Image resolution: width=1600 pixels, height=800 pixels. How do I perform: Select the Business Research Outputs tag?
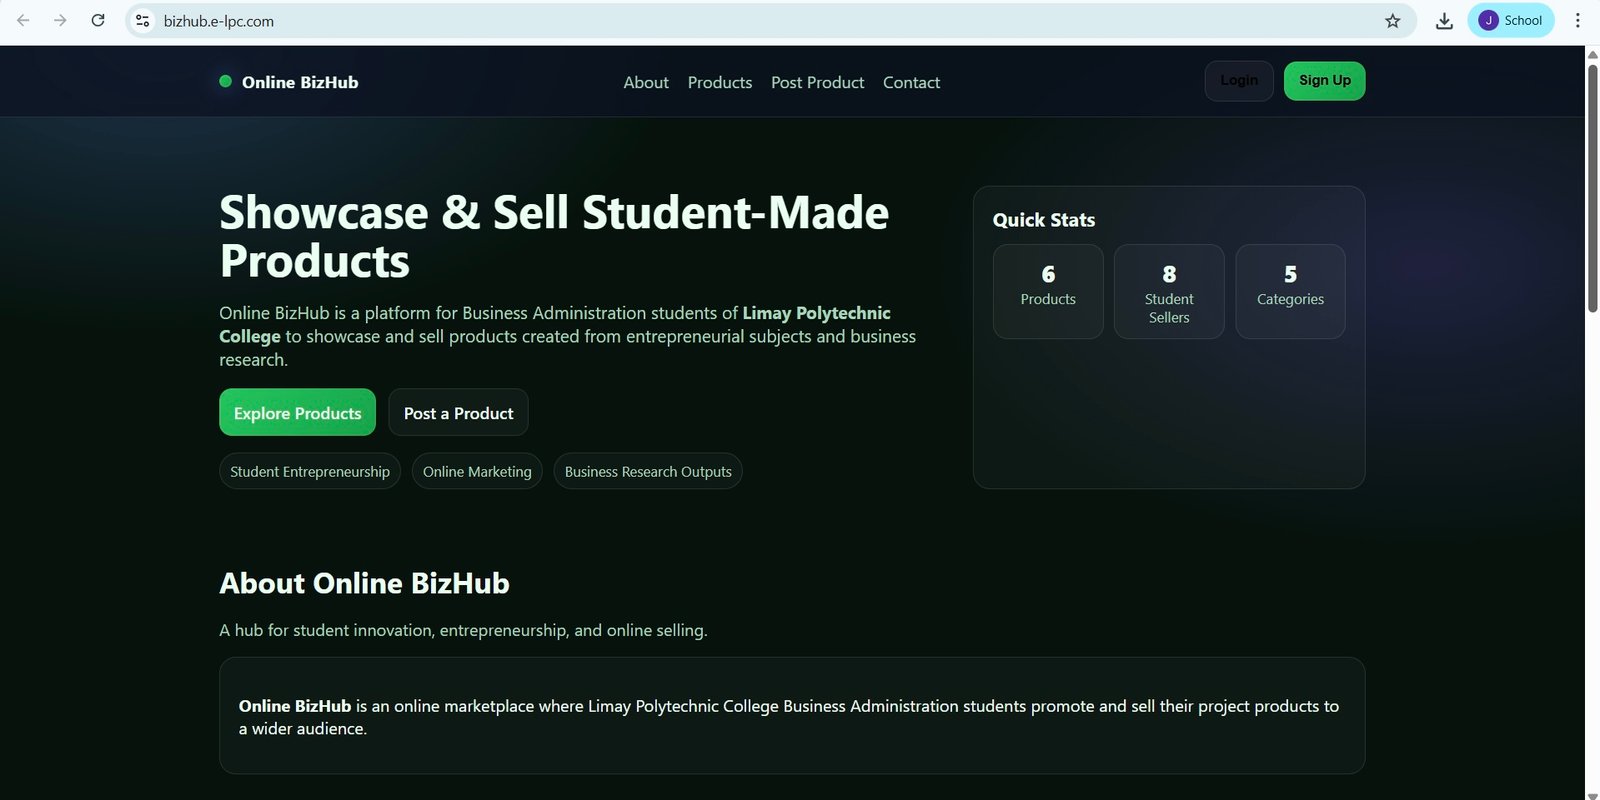click(x=648, y=471)
